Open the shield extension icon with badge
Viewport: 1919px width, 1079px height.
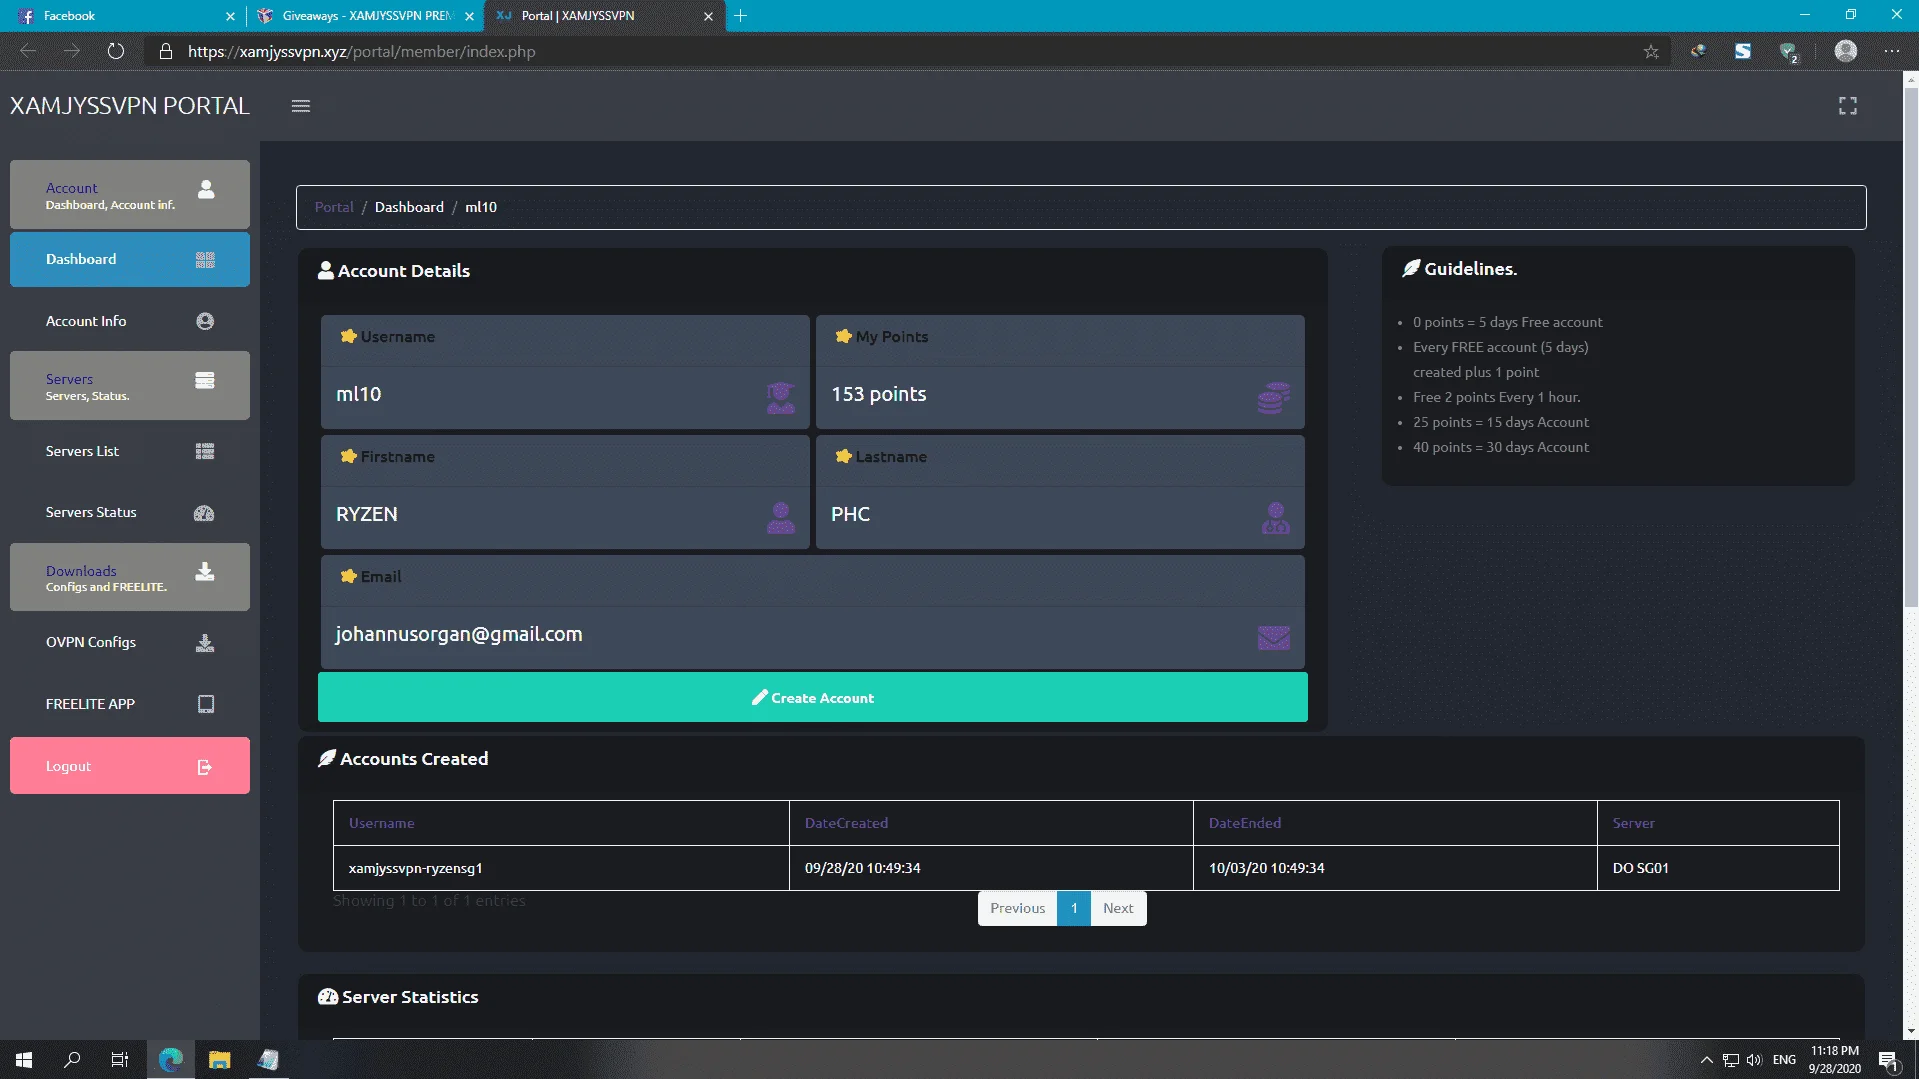(x=1789, y=52)
